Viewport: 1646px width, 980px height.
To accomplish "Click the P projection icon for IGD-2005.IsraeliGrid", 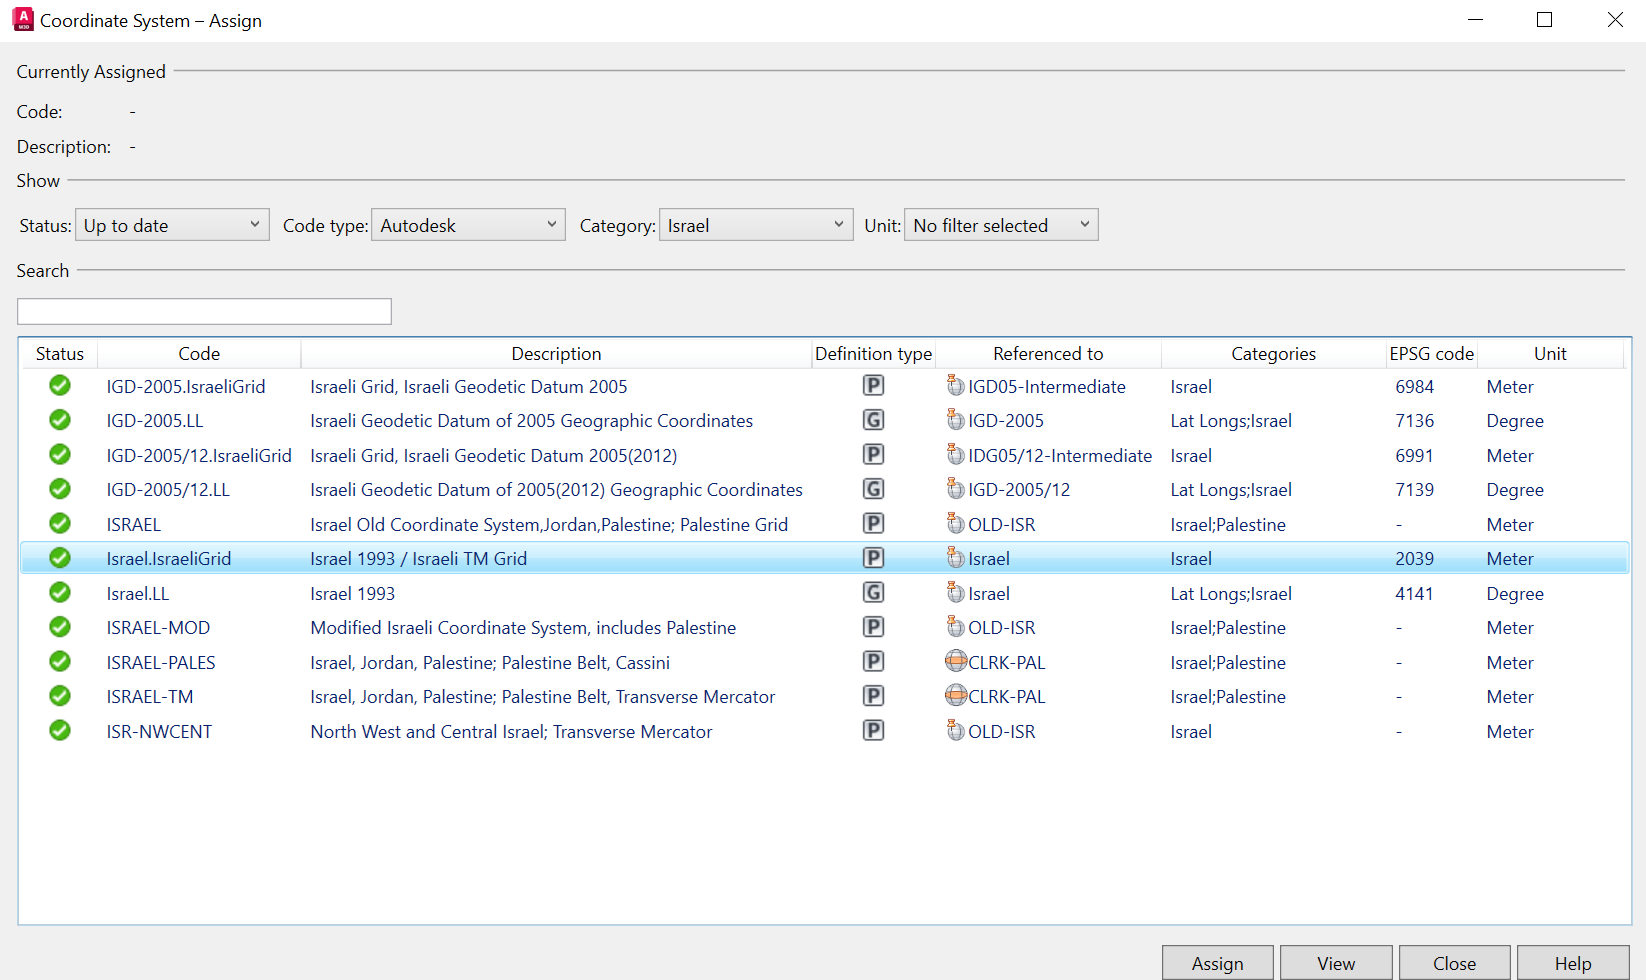I will click(873, 386).
